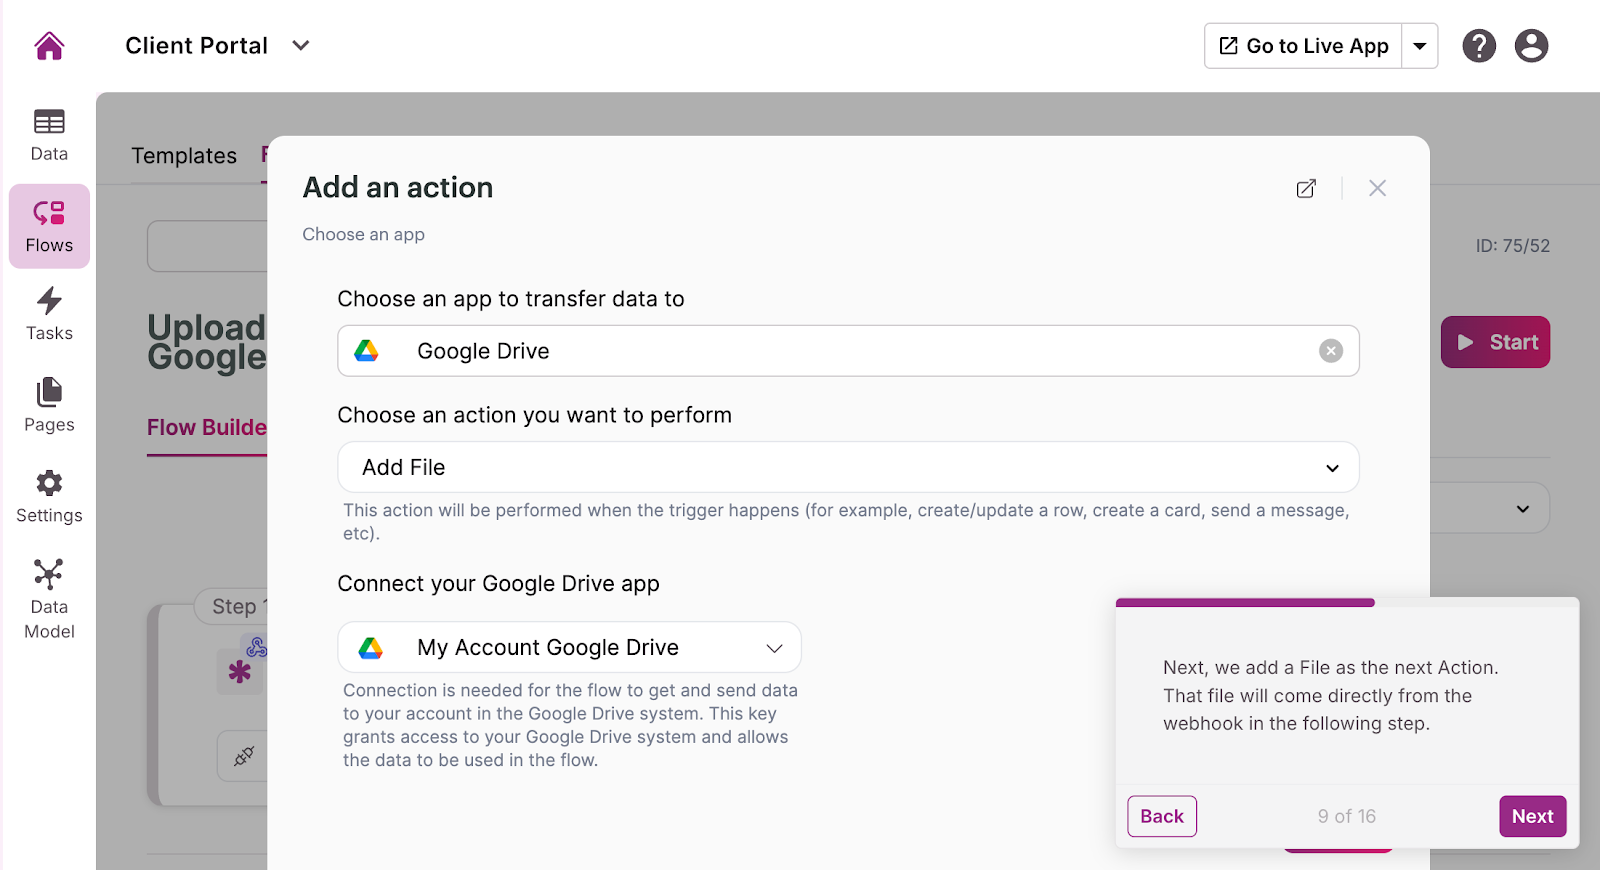
Task: Click the Go to Live App button
Action: coord(1303,46)
